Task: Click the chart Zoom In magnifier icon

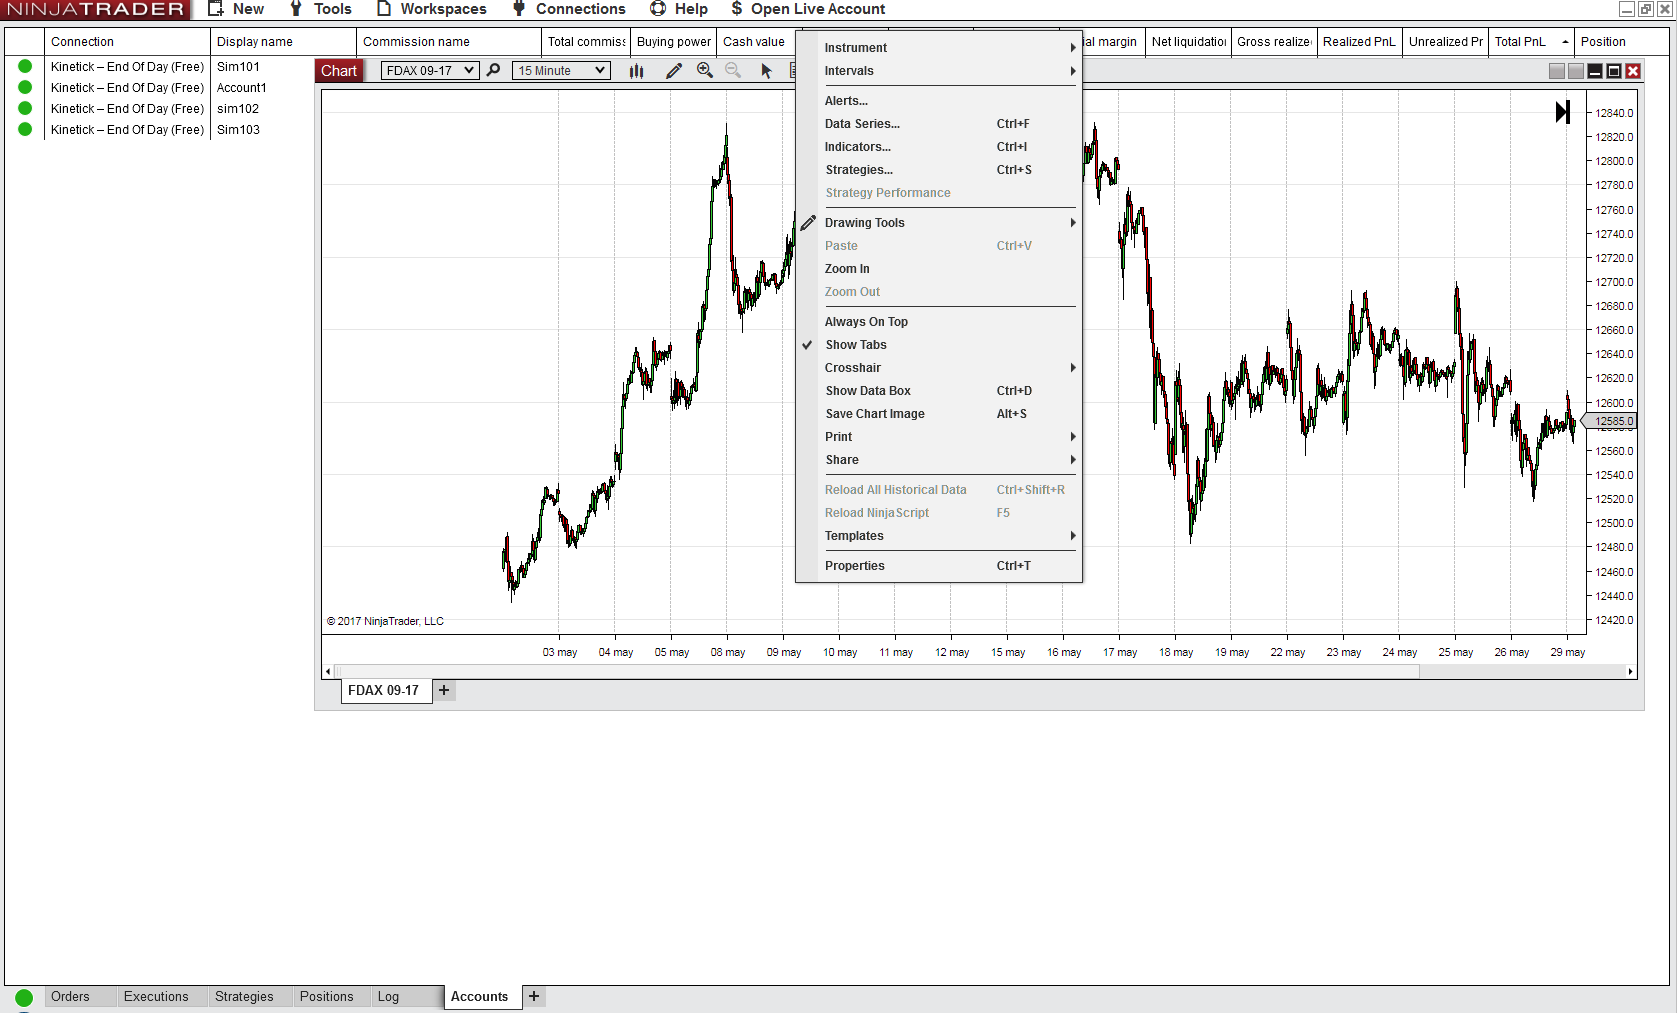Action: click(x=705, y=70)
